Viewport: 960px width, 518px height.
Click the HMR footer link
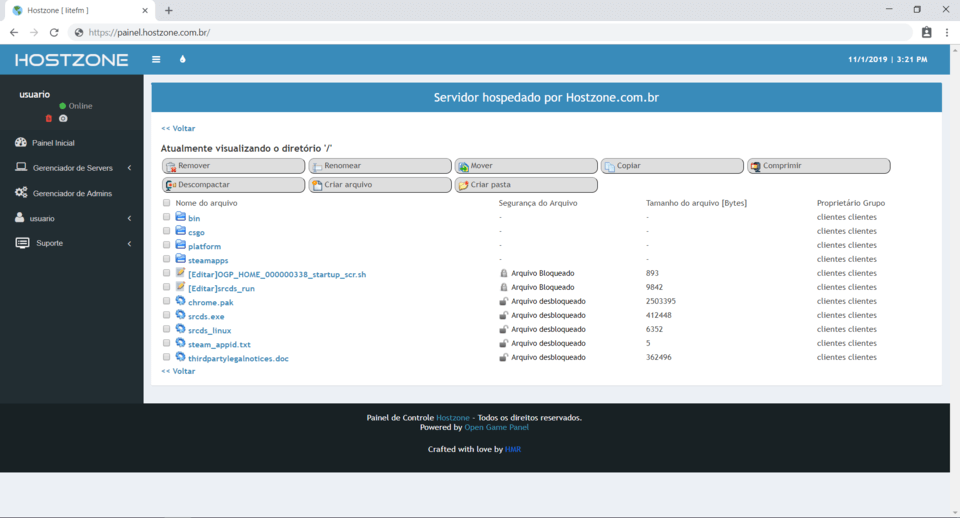[512, 449]
